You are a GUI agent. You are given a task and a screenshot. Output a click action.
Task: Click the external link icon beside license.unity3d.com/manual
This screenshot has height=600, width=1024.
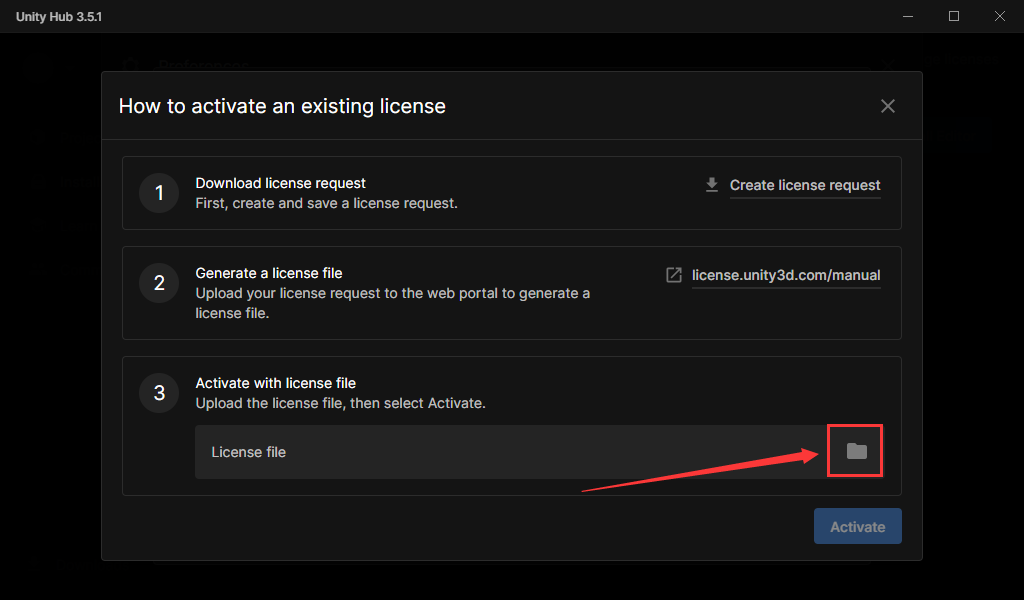(673, 275)
